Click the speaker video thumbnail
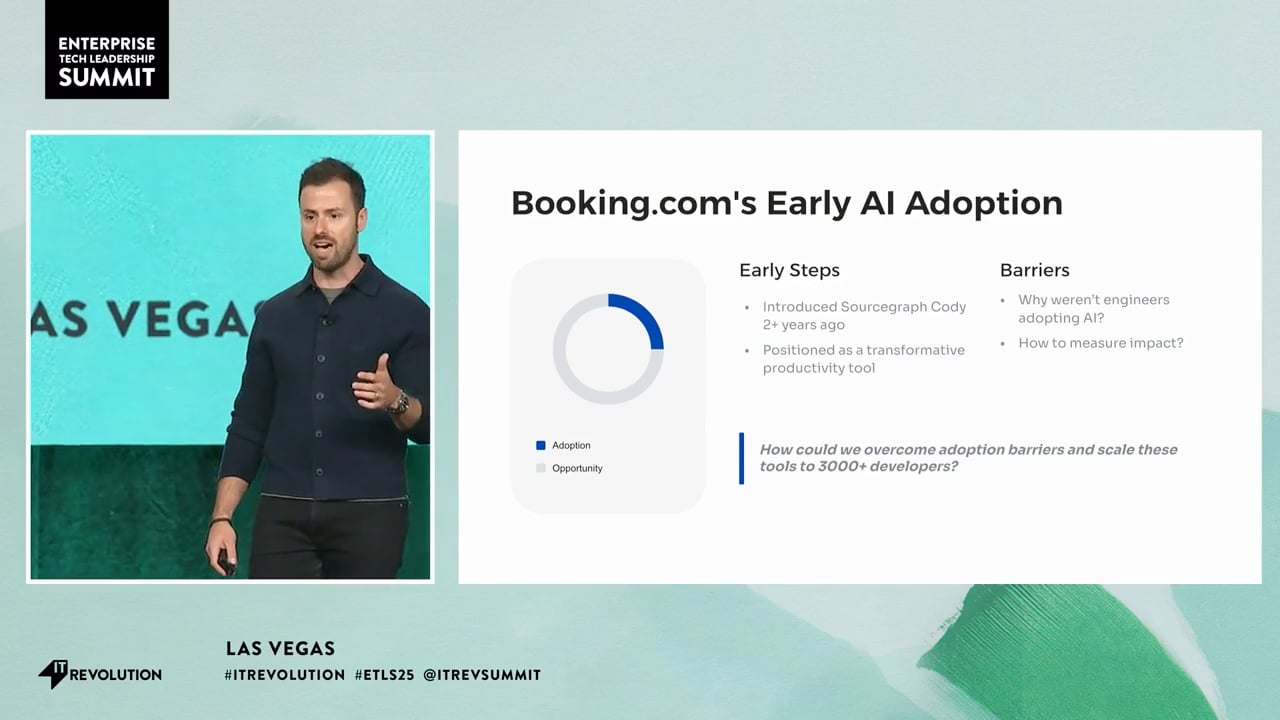1280x720 pixels. click(x=230, y=357)
